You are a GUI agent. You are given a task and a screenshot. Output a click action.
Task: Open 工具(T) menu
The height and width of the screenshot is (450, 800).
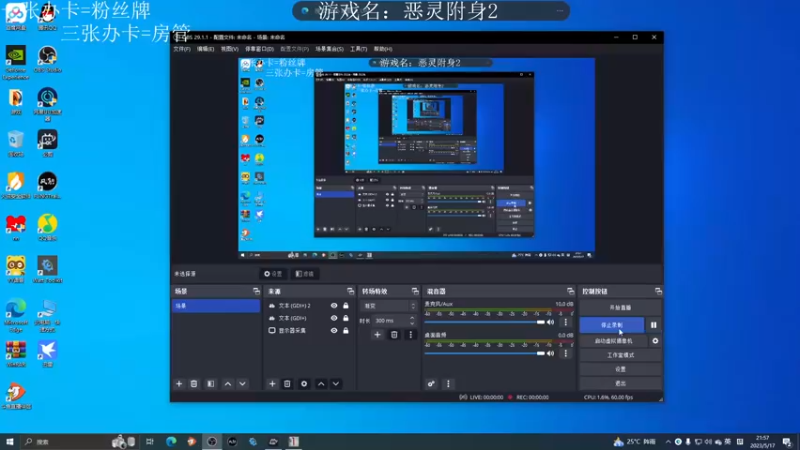358,49
